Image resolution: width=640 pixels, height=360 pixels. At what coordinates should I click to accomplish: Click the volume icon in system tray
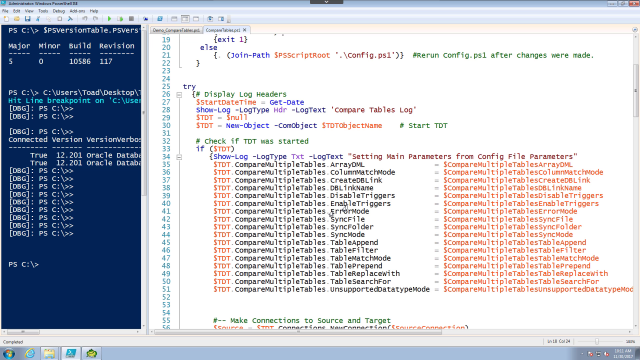click(606, 354)
